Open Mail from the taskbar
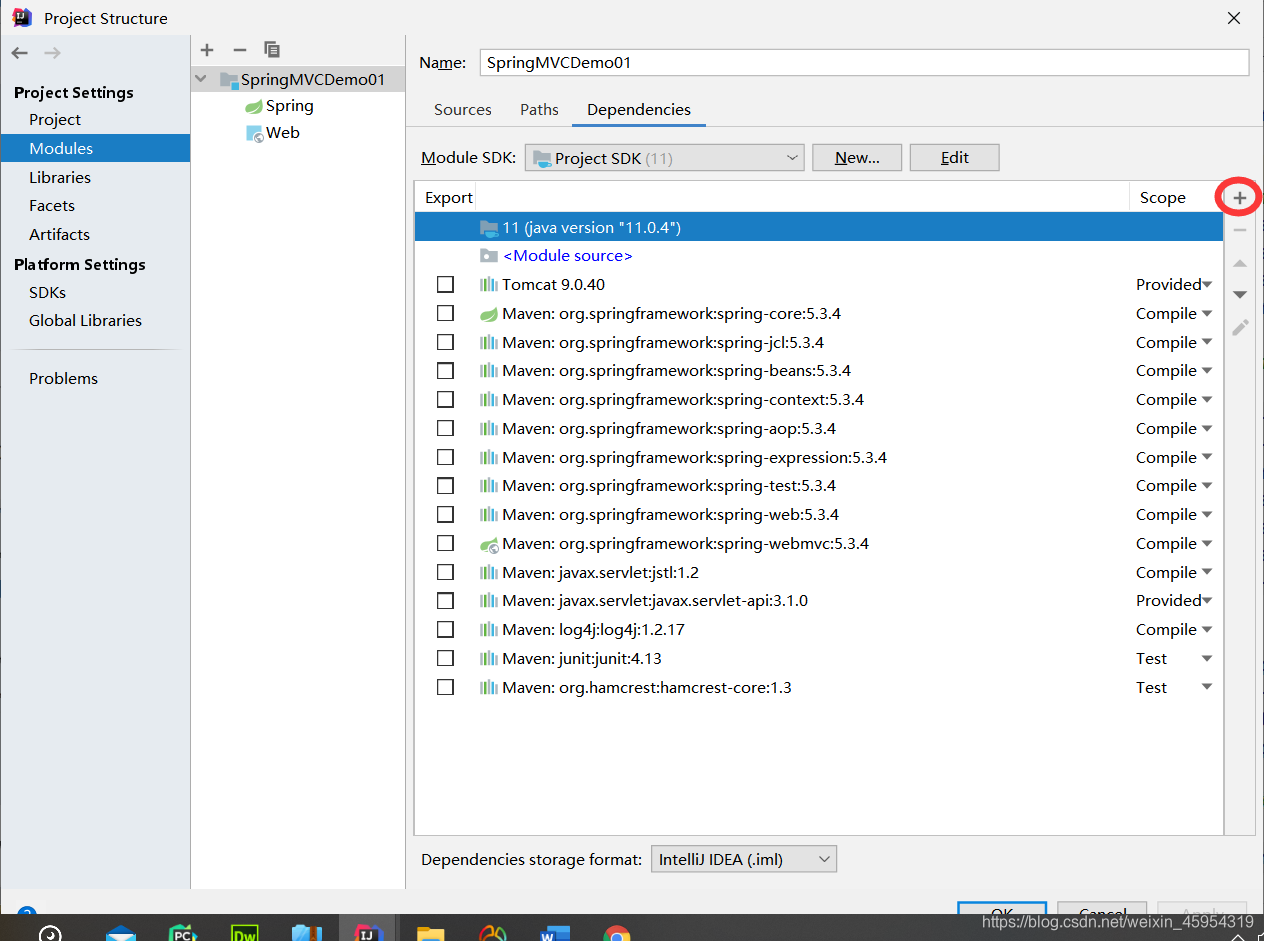Screen dimensions: 1264x941 click(x=121, y=933)
